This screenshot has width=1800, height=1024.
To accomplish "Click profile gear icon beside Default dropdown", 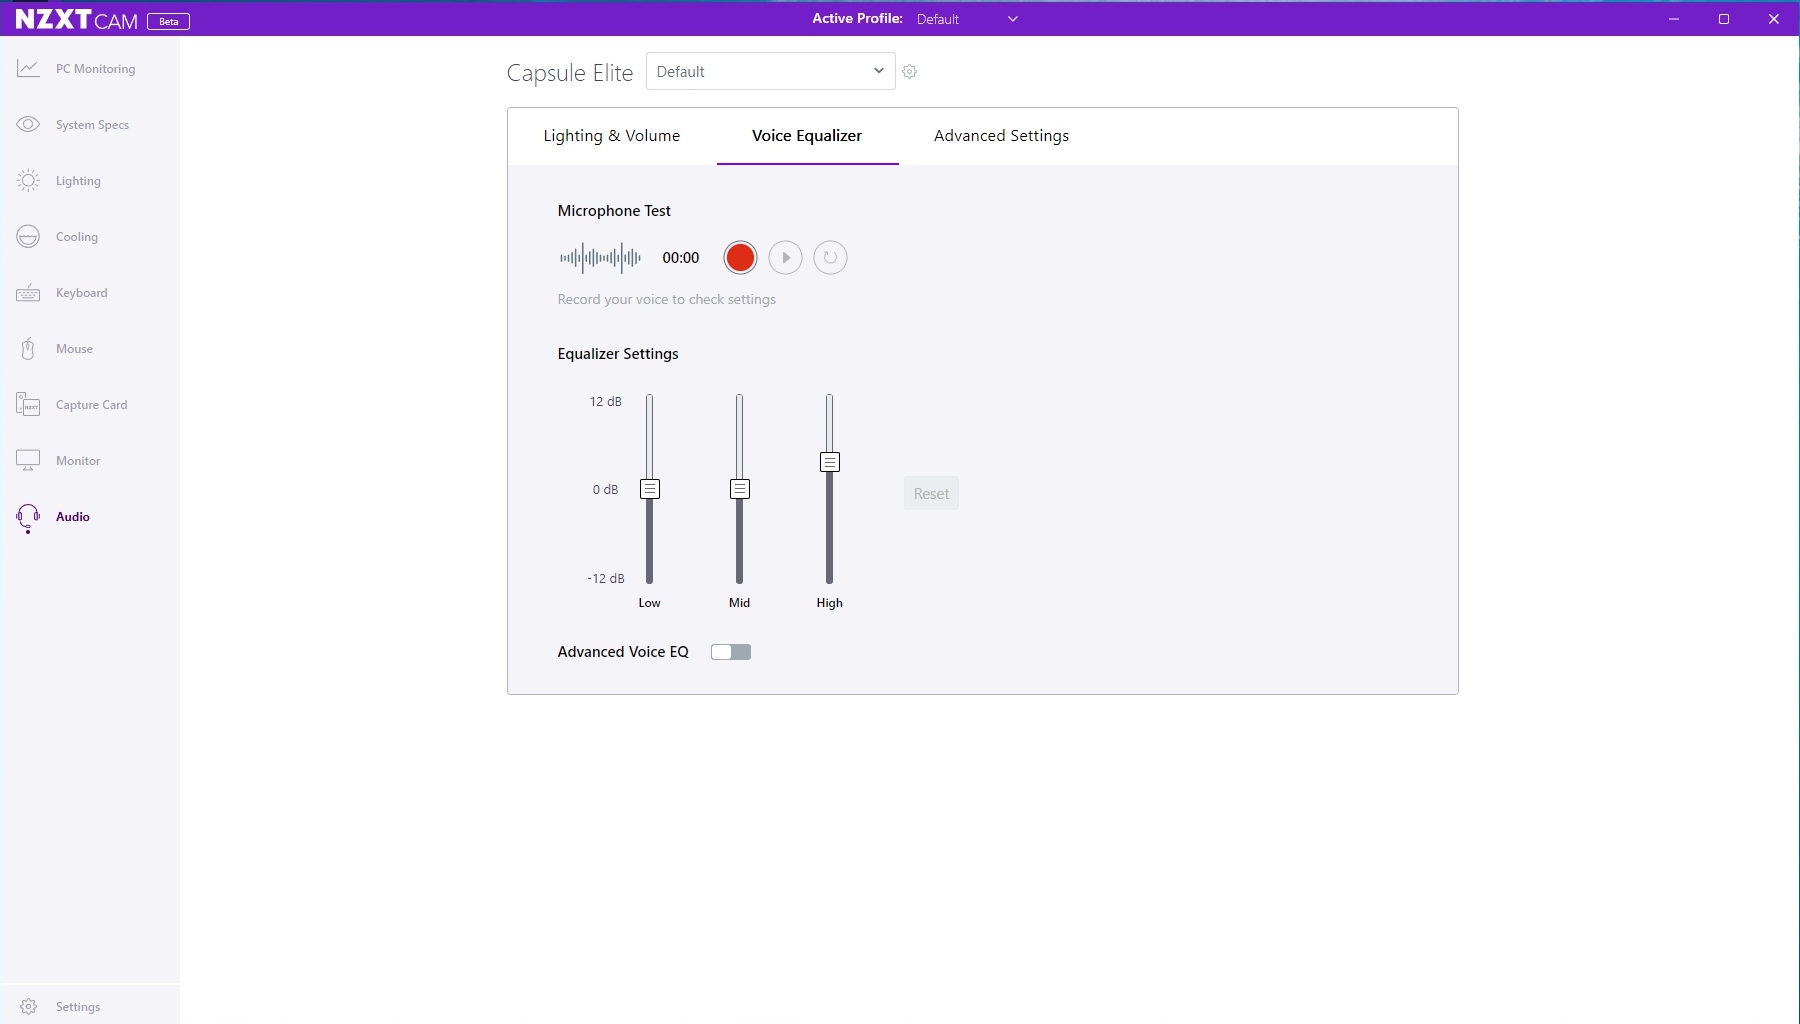I will (x=909, y=72).
